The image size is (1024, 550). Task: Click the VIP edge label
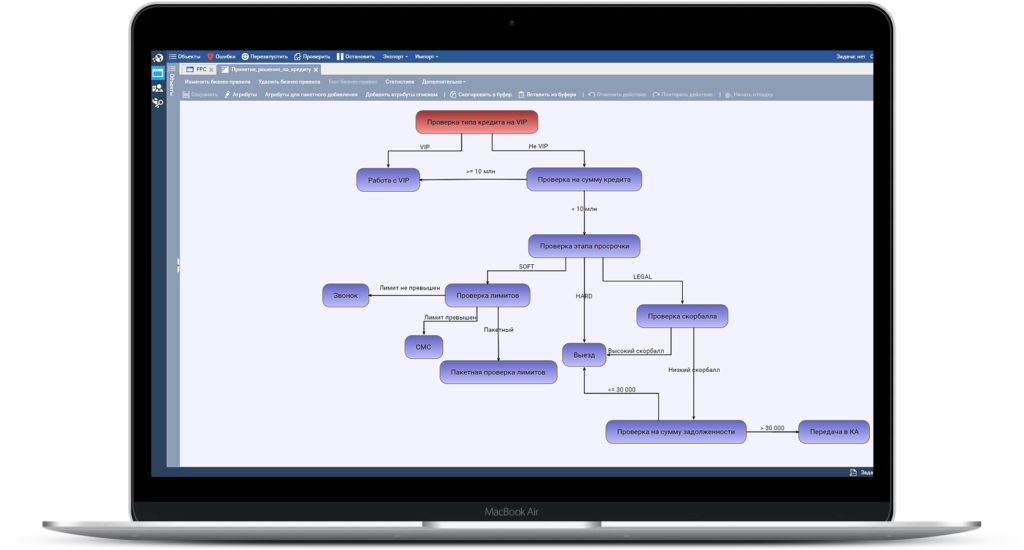coord(424,147)
